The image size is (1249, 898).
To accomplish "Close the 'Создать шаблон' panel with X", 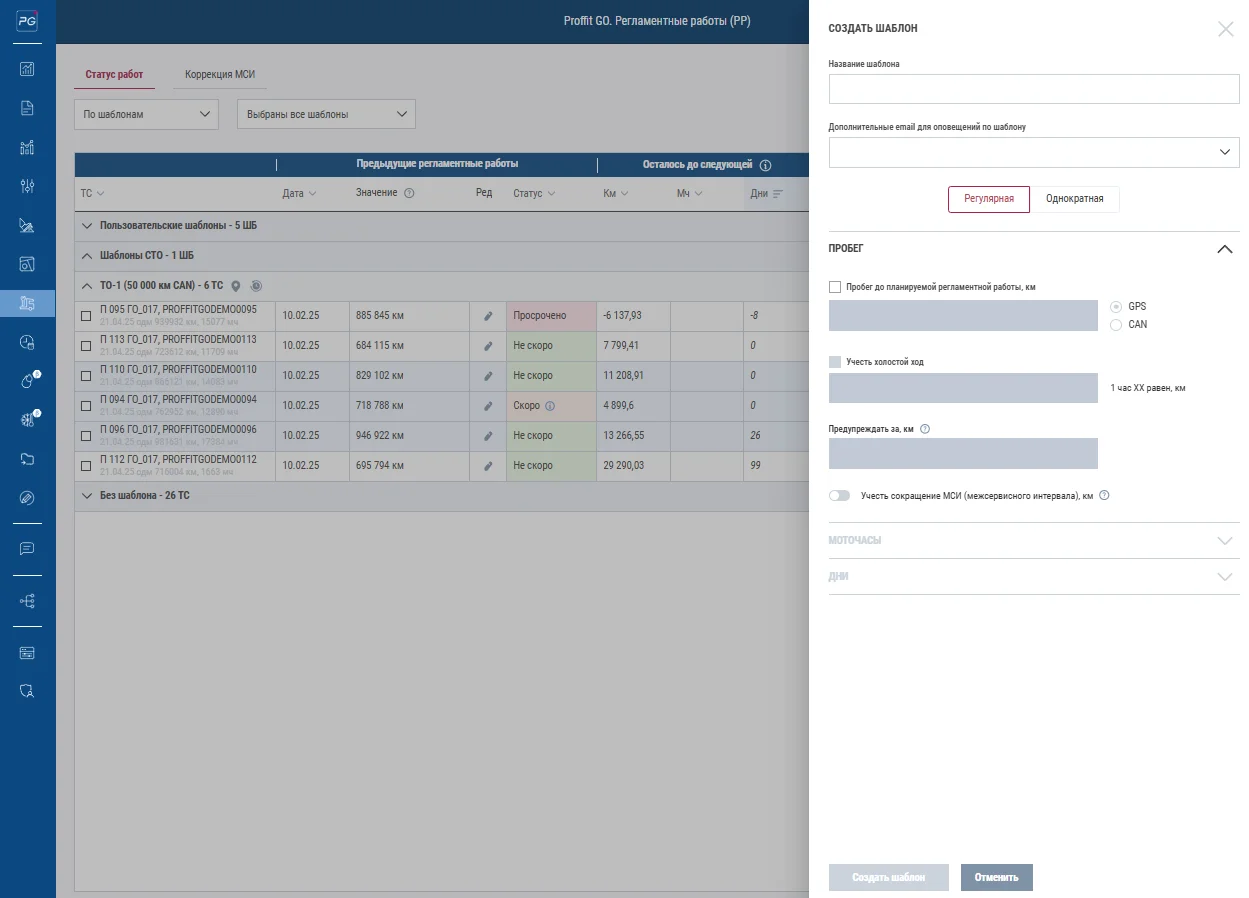I will pyautogui.click(x=1225, y=29).
